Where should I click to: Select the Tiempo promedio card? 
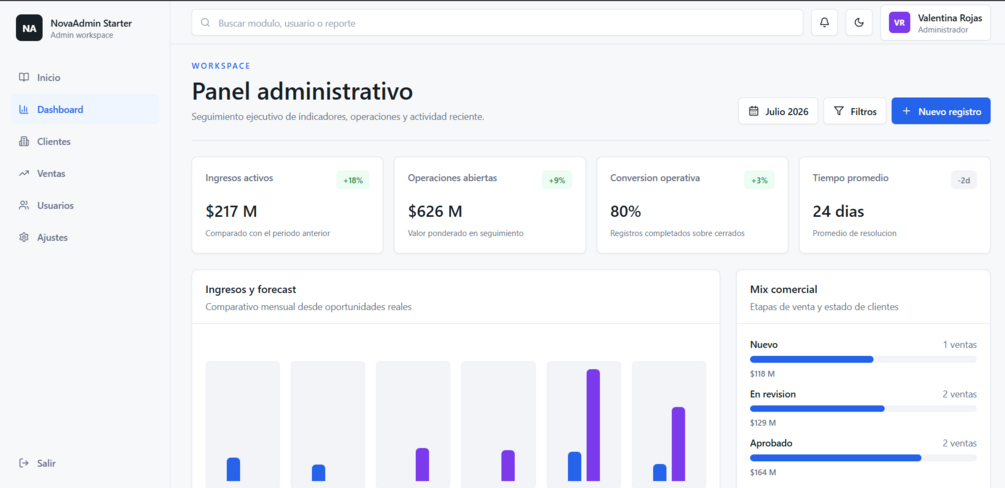pos(895,205)
